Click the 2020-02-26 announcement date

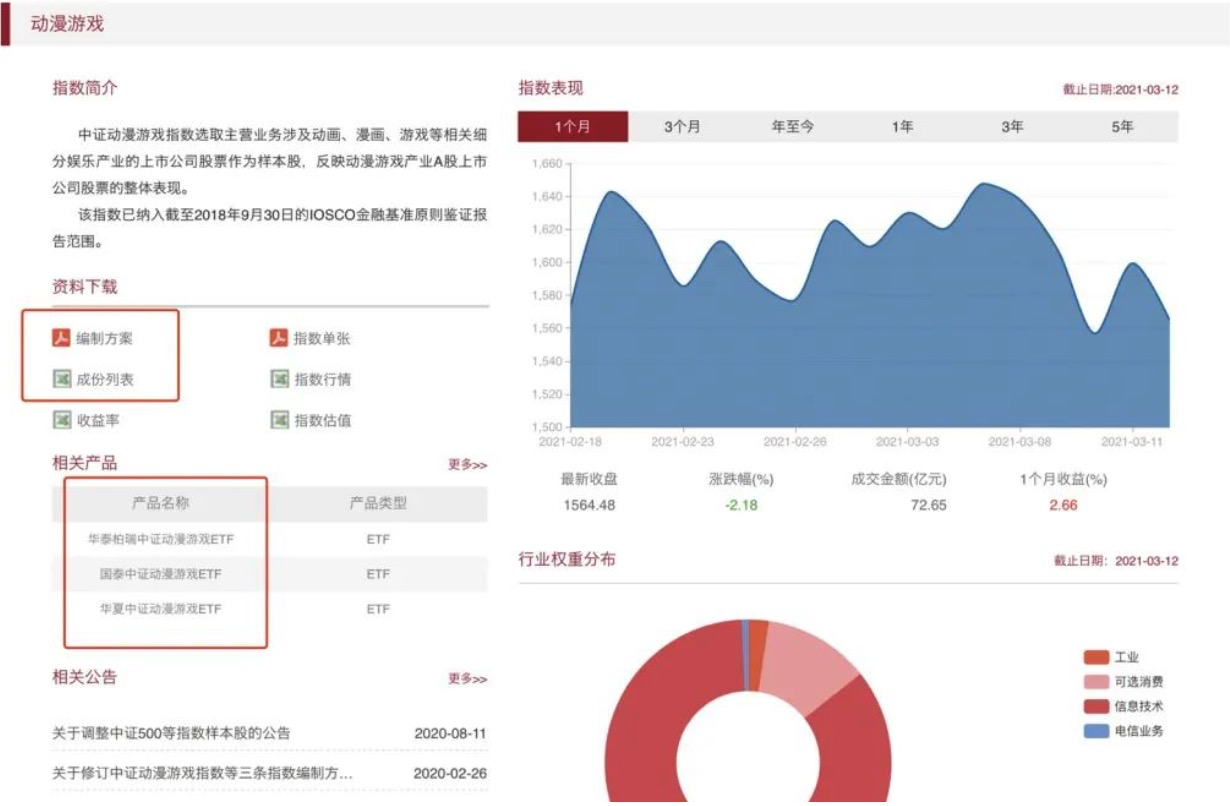[x=450, y=773]
